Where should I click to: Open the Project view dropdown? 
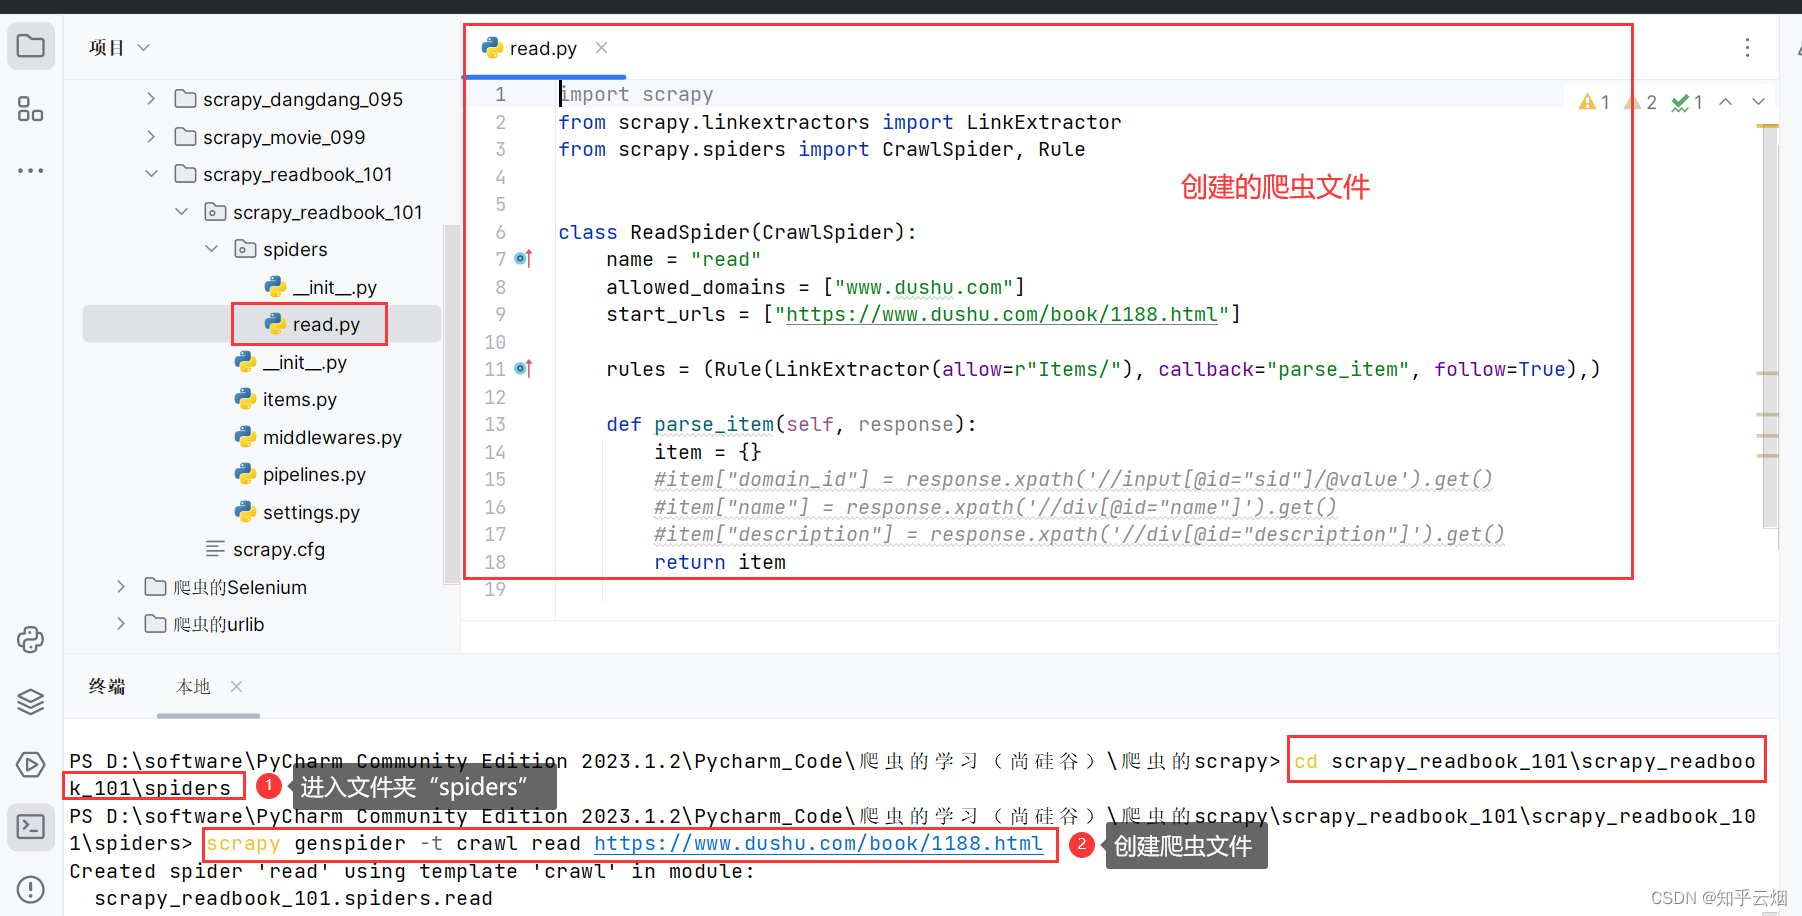point(119,48)
